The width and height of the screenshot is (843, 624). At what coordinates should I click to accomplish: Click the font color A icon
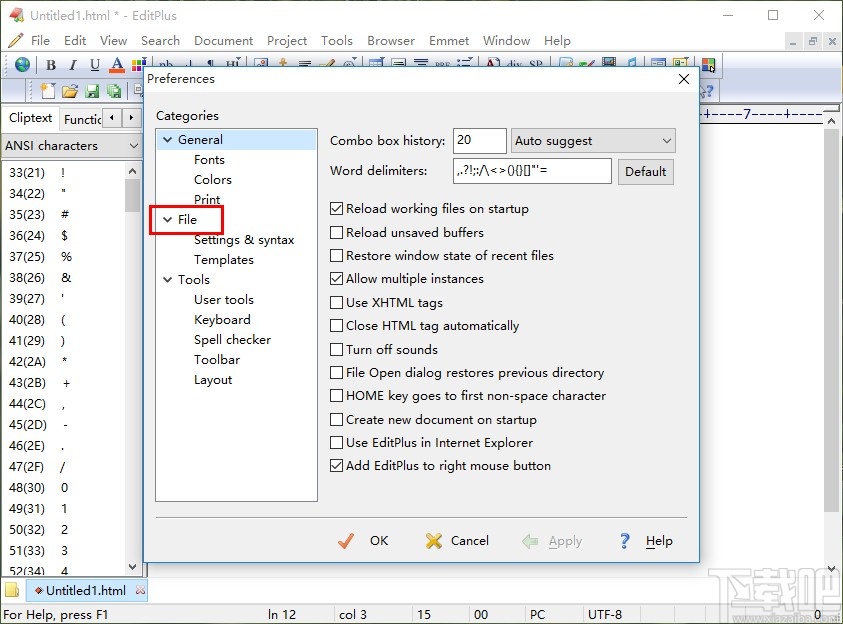117,65
